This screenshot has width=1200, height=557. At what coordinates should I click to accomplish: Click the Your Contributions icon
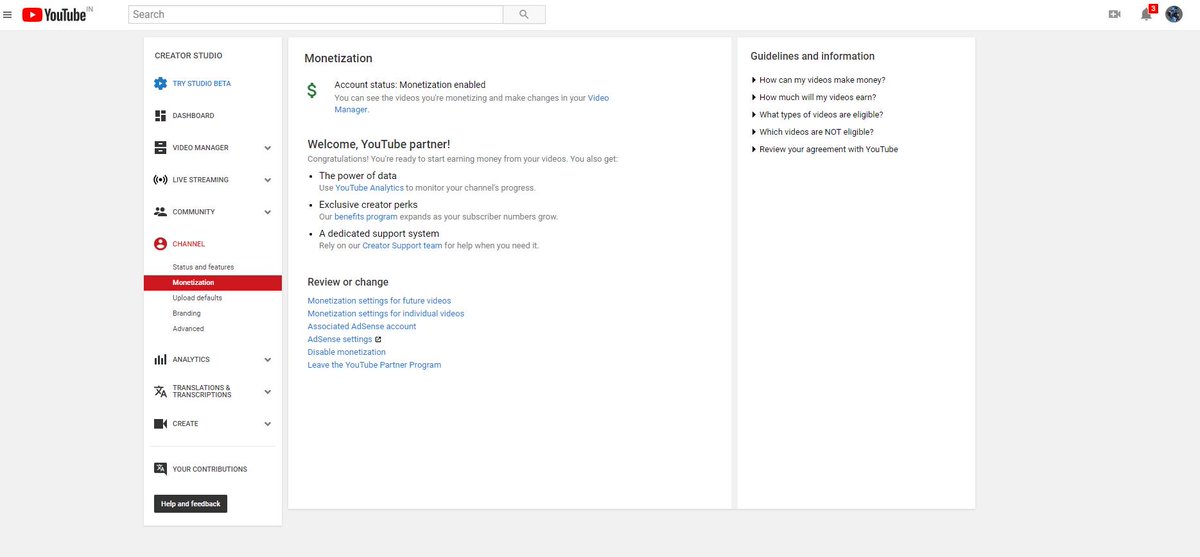click(160, 469)
